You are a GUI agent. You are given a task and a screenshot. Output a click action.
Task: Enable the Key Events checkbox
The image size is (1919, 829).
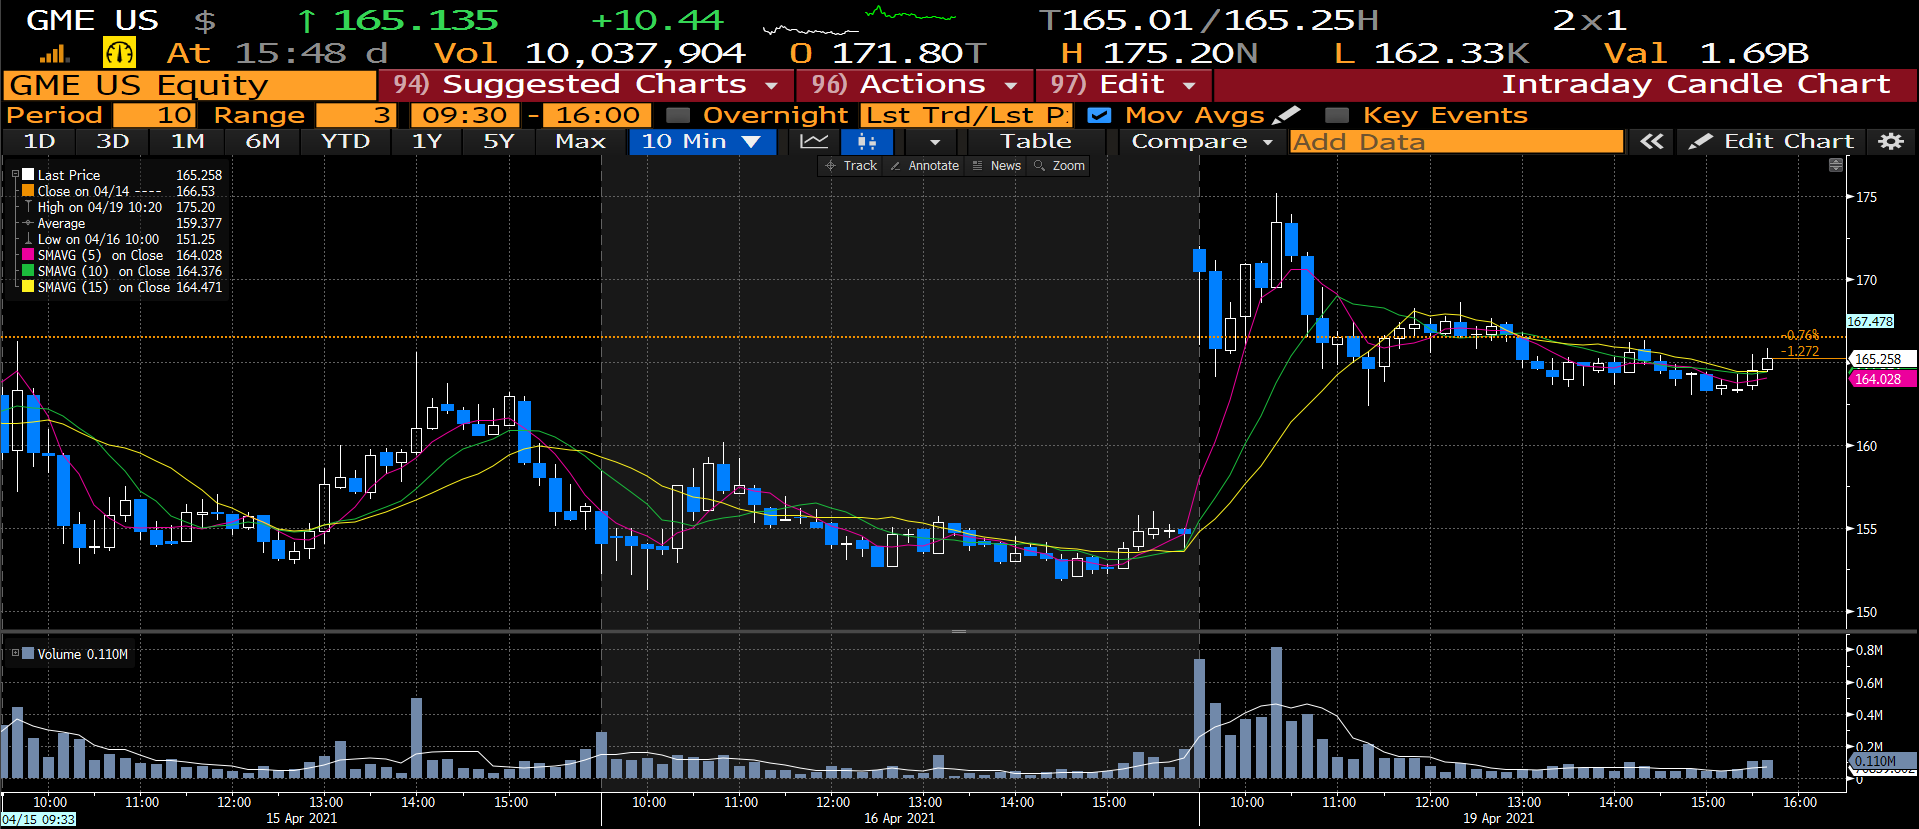(x=1336, y=115)
